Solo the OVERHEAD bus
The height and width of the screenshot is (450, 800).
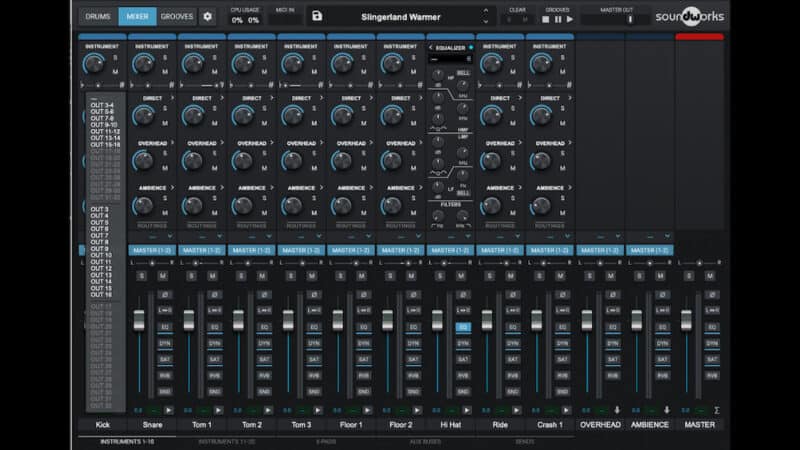click(x=589, y=276)
